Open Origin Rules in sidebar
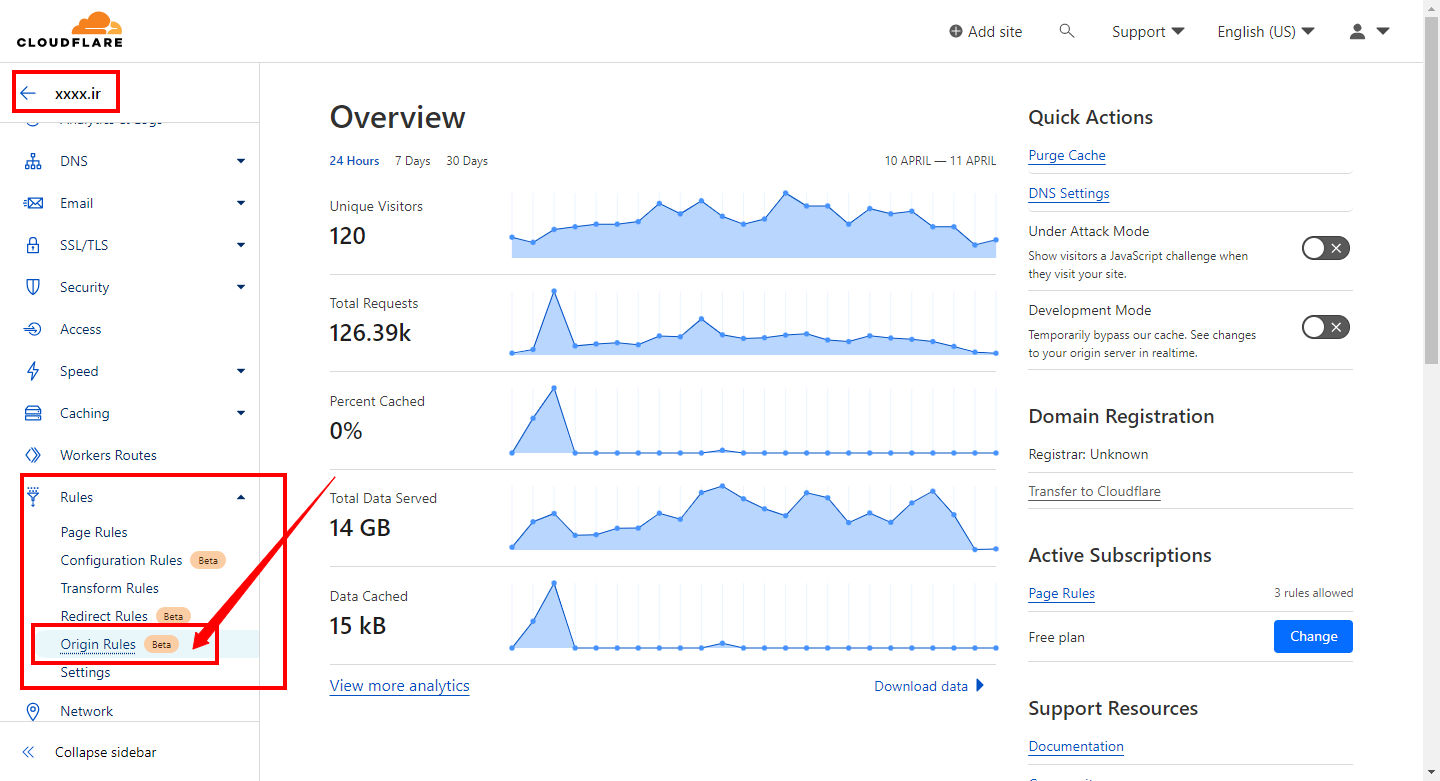The width and height of the screenshot is (1440, 781). 98,644
